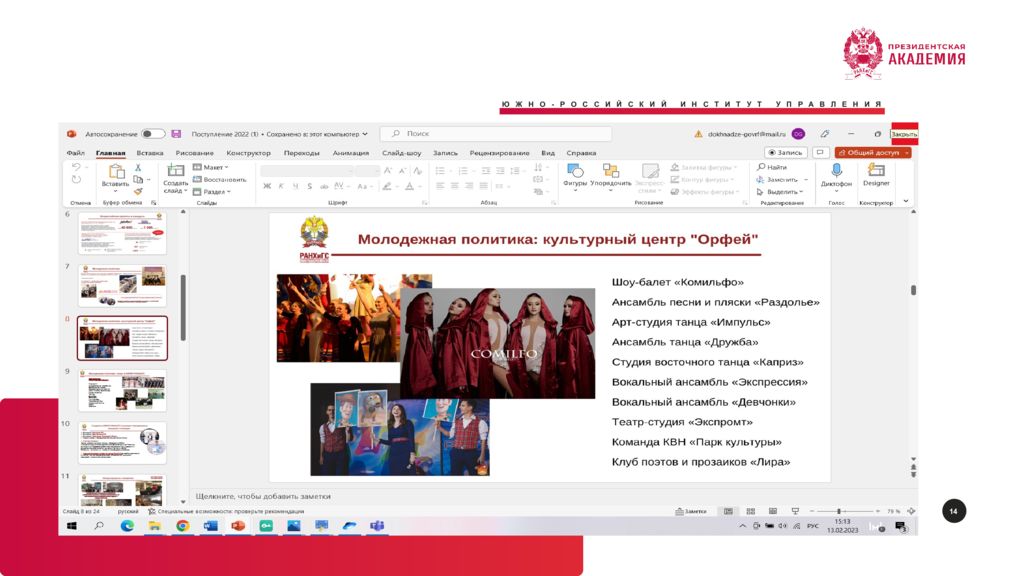1024x576 pixels.
Task: Switch to the Вид tab
Action: point(548,153)
